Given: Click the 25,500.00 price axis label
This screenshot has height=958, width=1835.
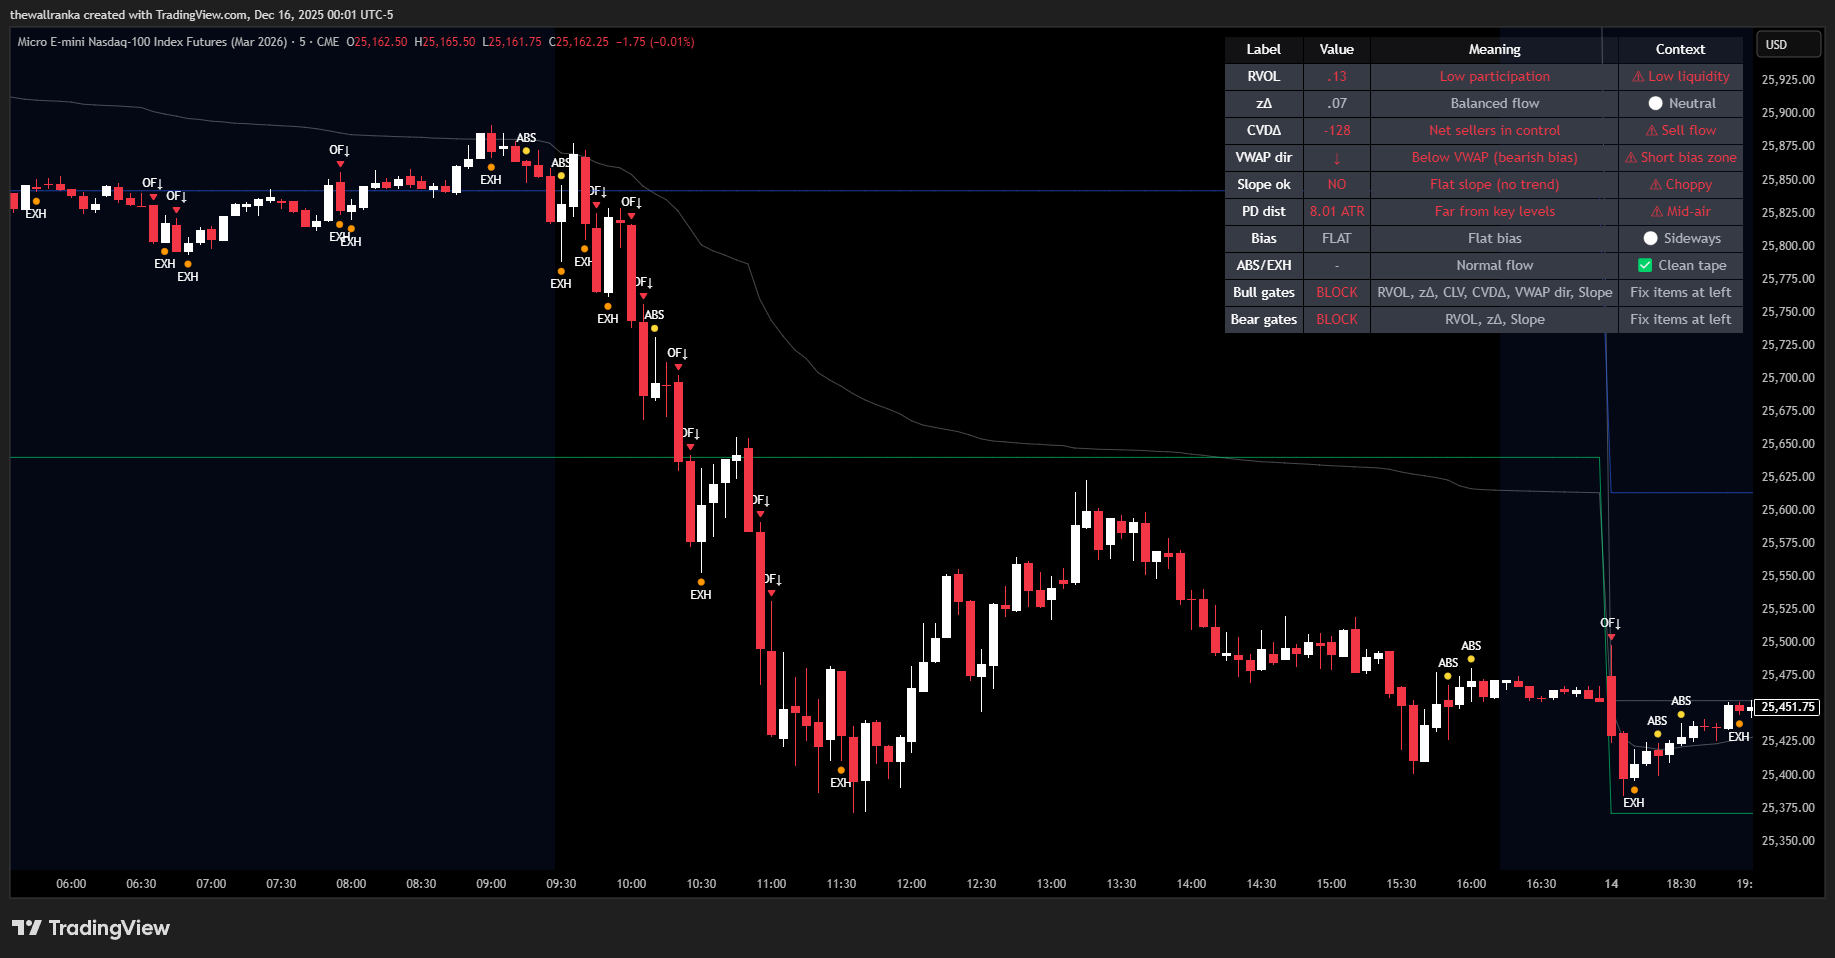Looking at the screenshot, I should 1788,642.
